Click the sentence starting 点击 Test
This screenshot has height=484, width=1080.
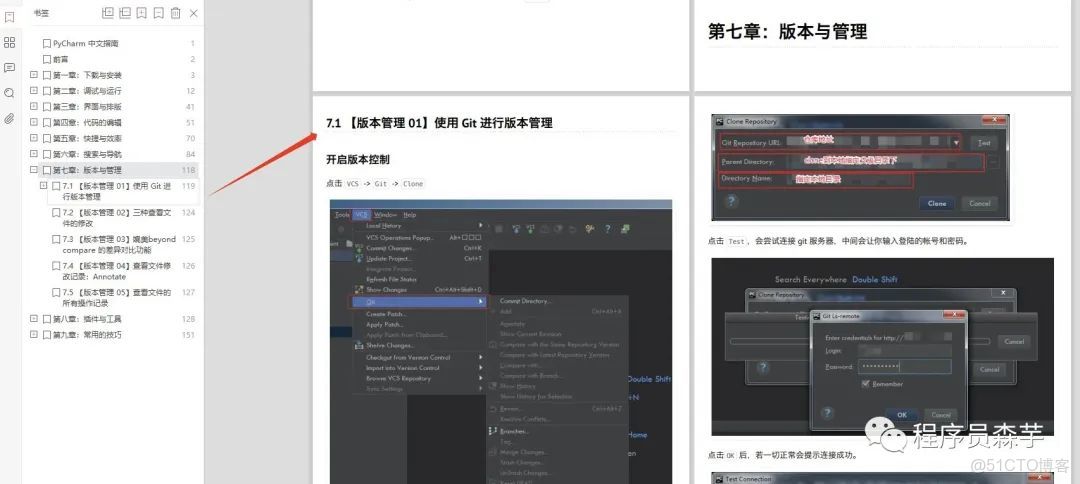point(838,242)
